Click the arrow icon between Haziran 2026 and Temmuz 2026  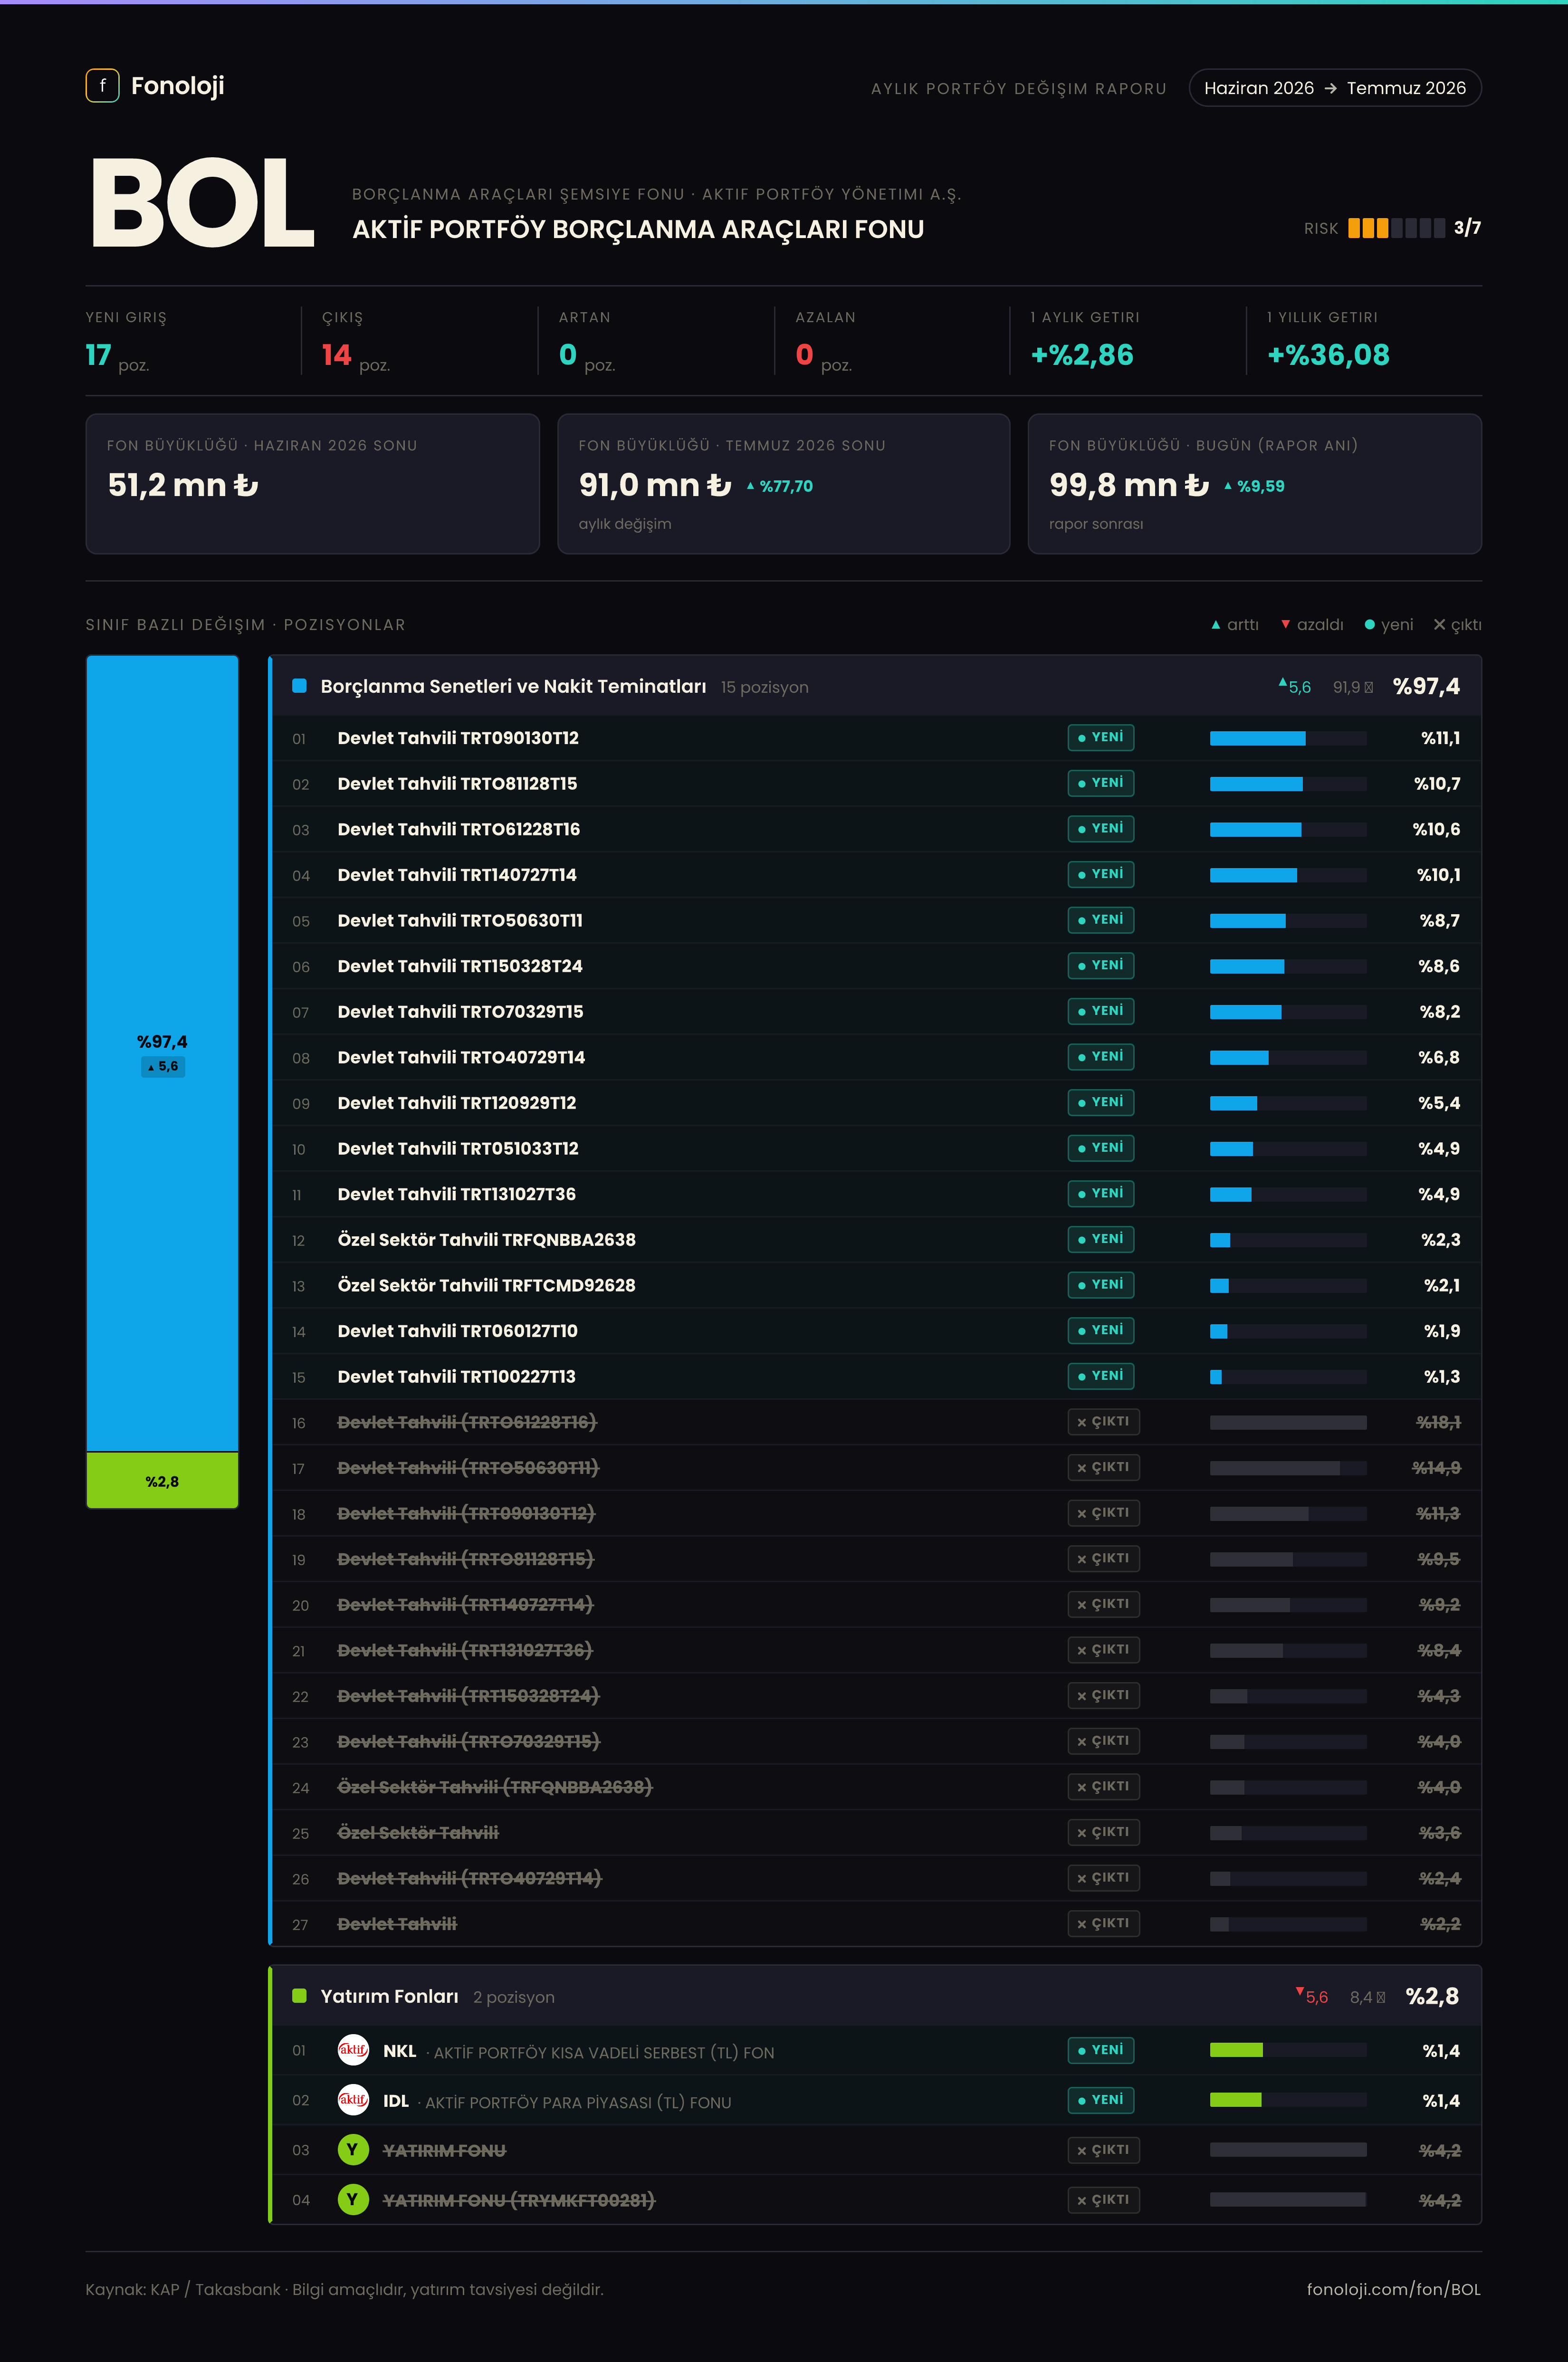[x=1330, y=88]
